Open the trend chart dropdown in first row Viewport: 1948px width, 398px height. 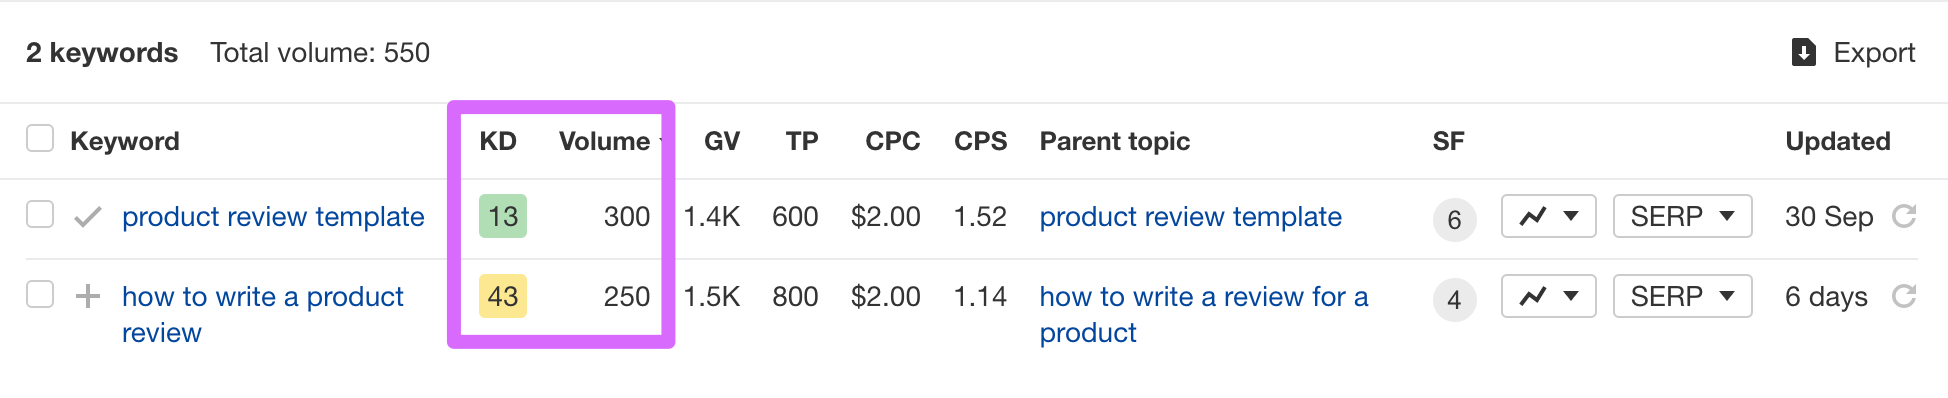[x=1548, y=216]
